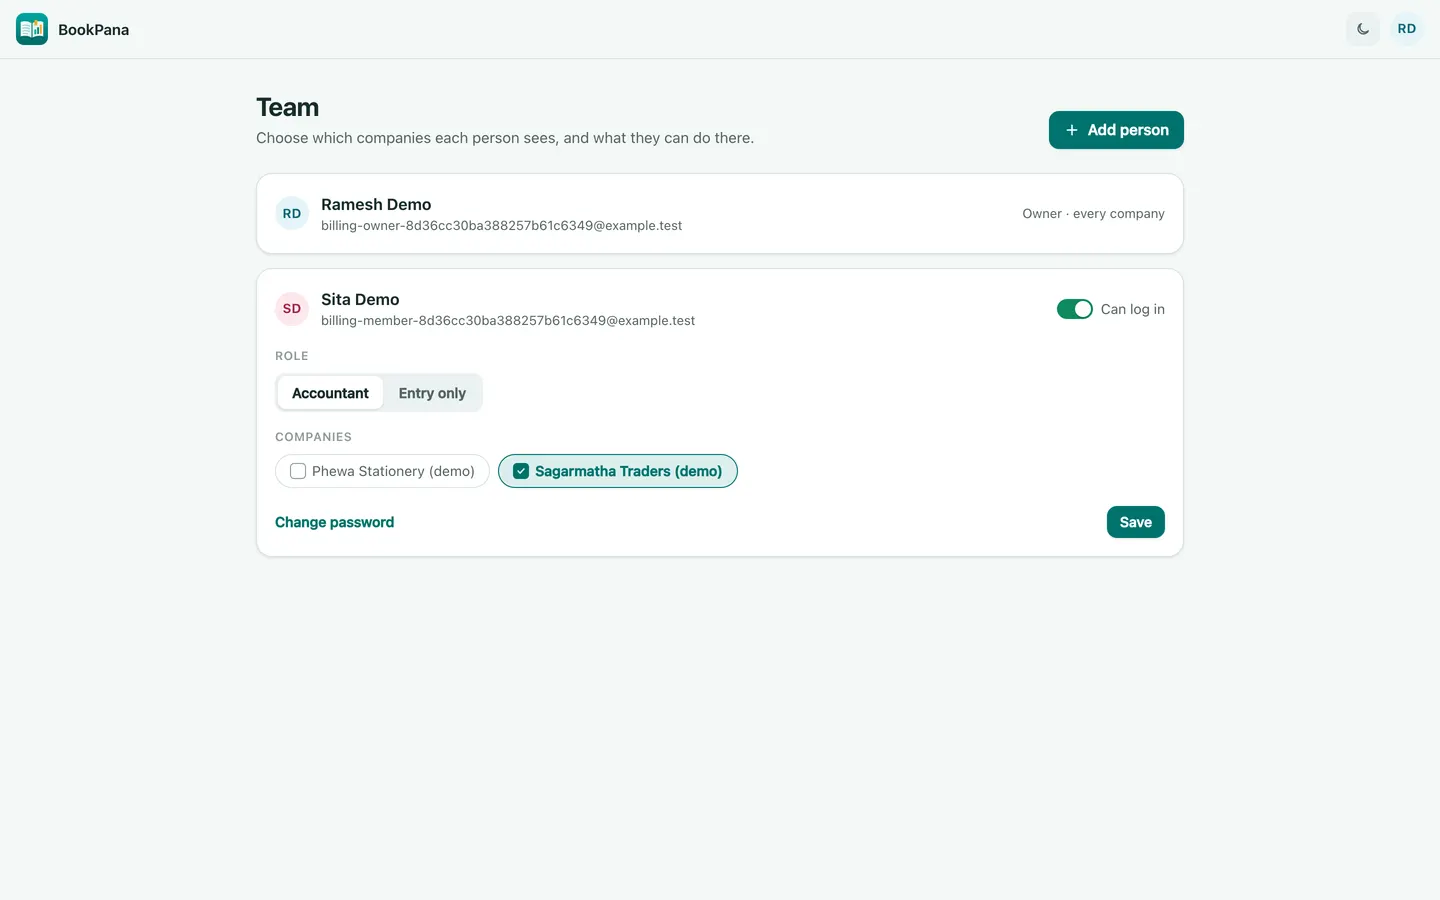Switch role to Entry only
This screenshot has width=1440, height=900.
(432, 393)
